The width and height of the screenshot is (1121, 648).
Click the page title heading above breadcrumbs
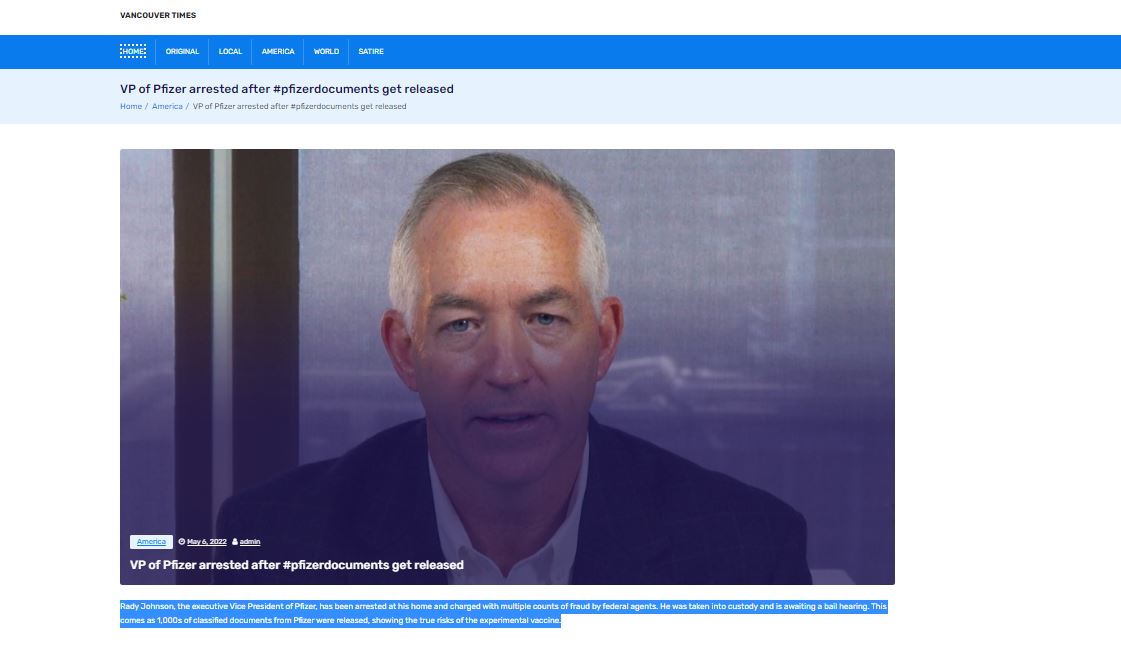tap(287, 89)
